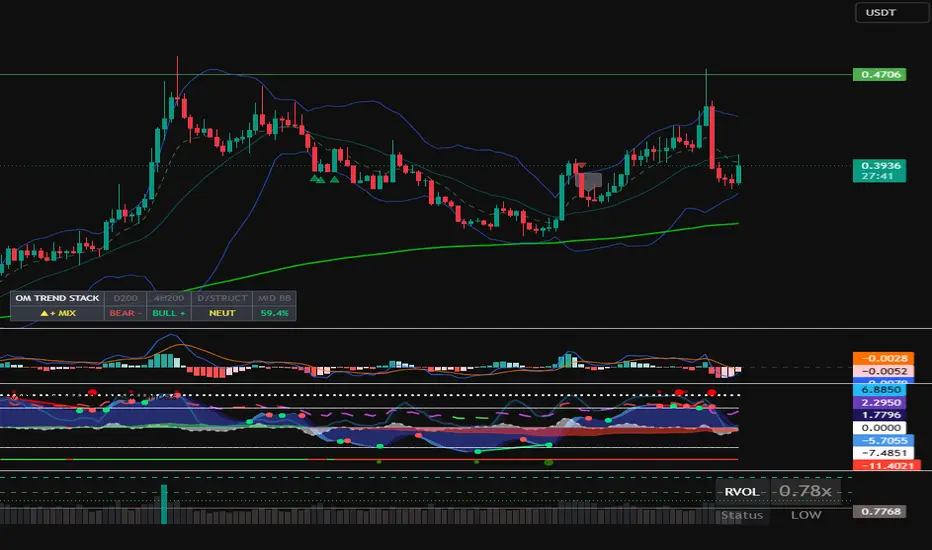Open the USDT currency selector
932x550 pixels.
point(892,12)
